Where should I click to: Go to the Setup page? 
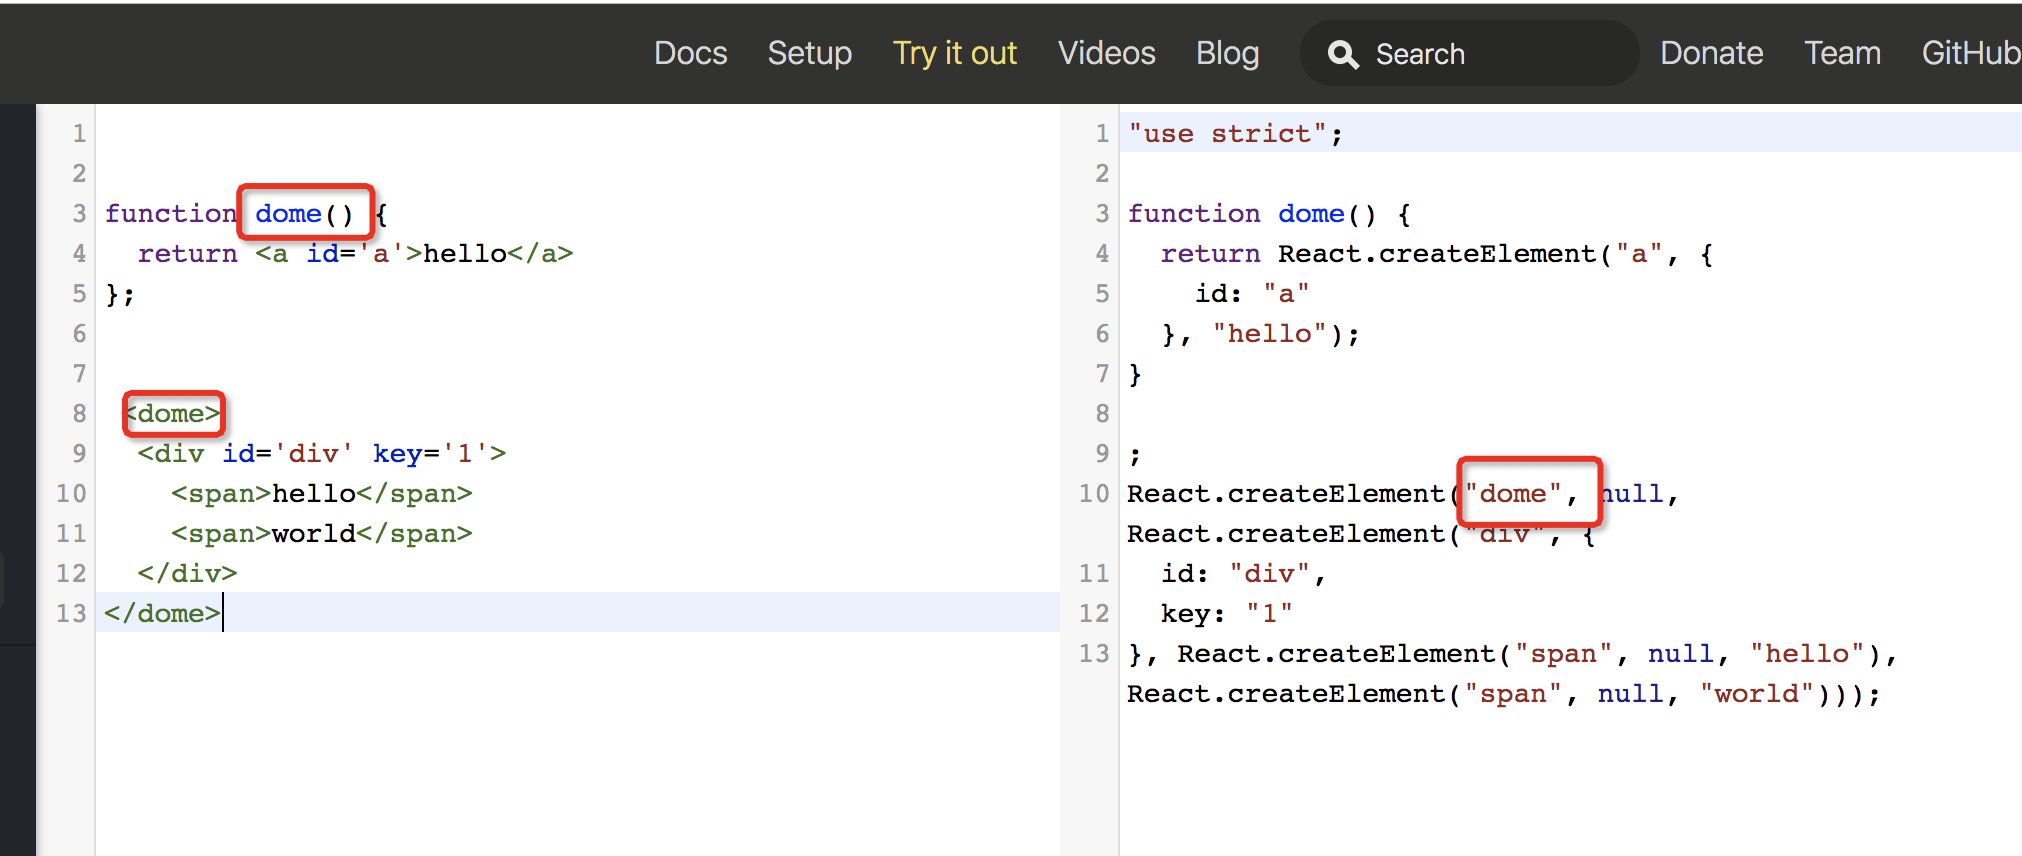pos(810,53)
